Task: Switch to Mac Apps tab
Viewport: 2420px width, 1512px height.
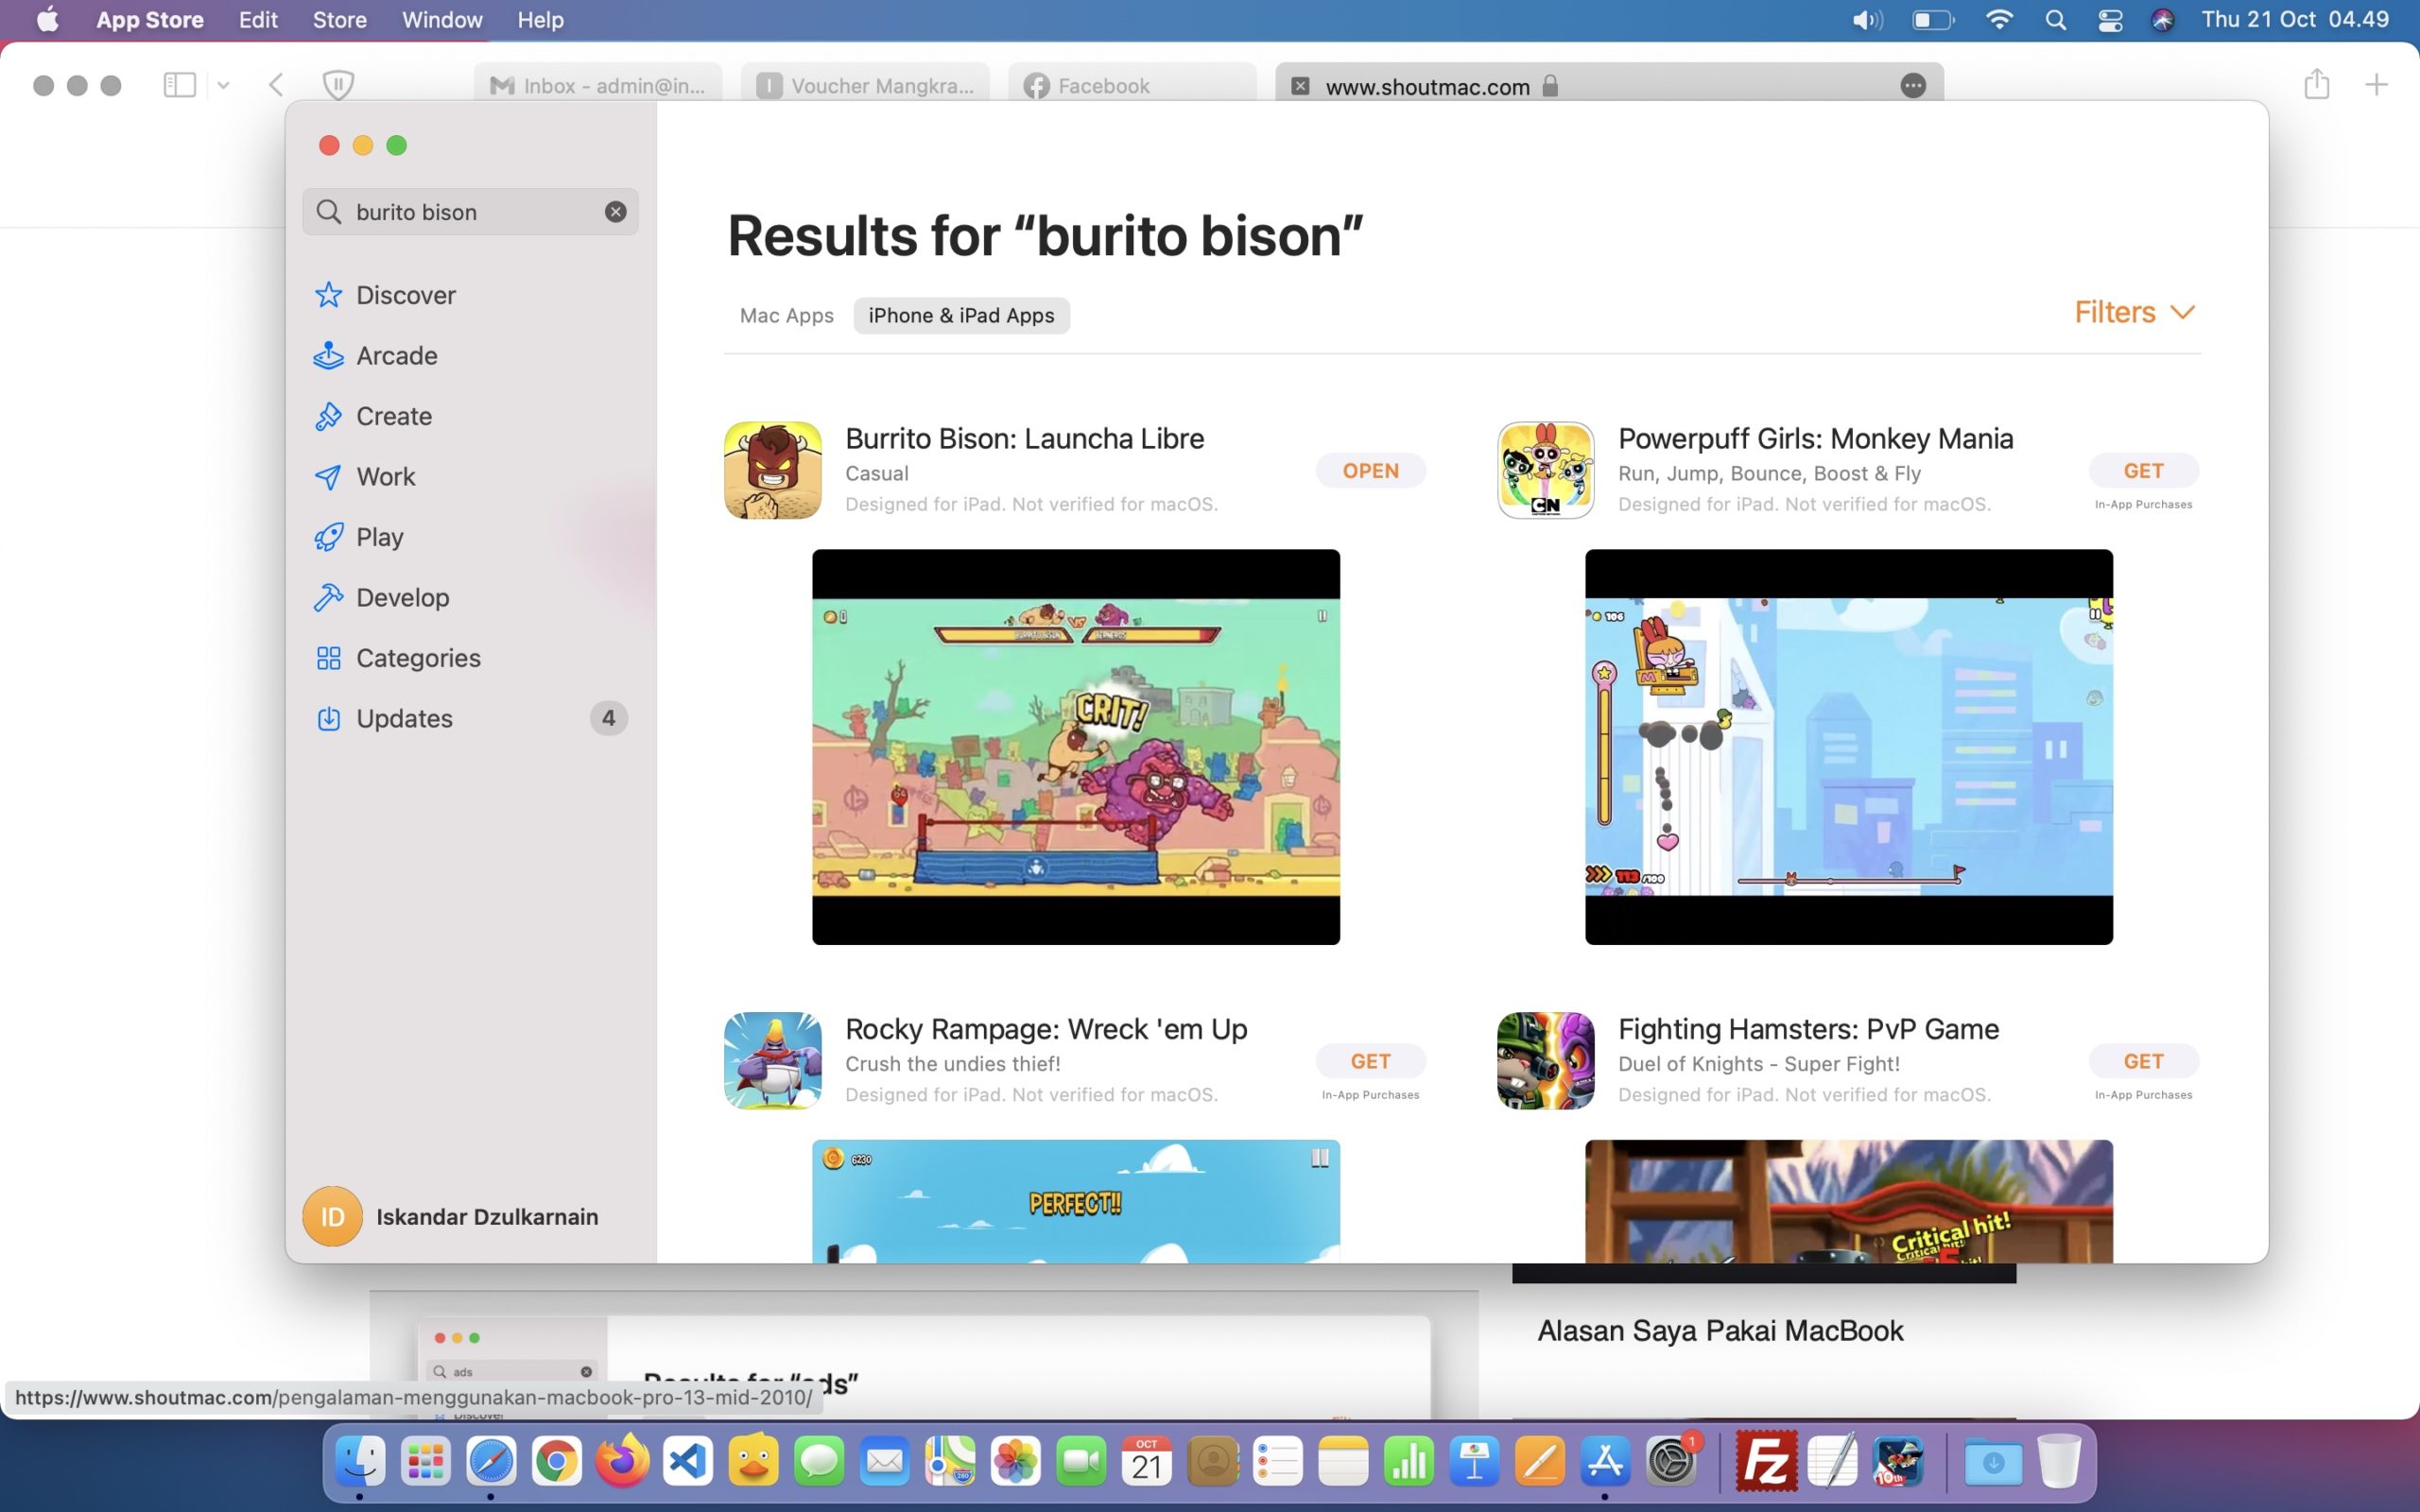Action: [x=786, y=316]
